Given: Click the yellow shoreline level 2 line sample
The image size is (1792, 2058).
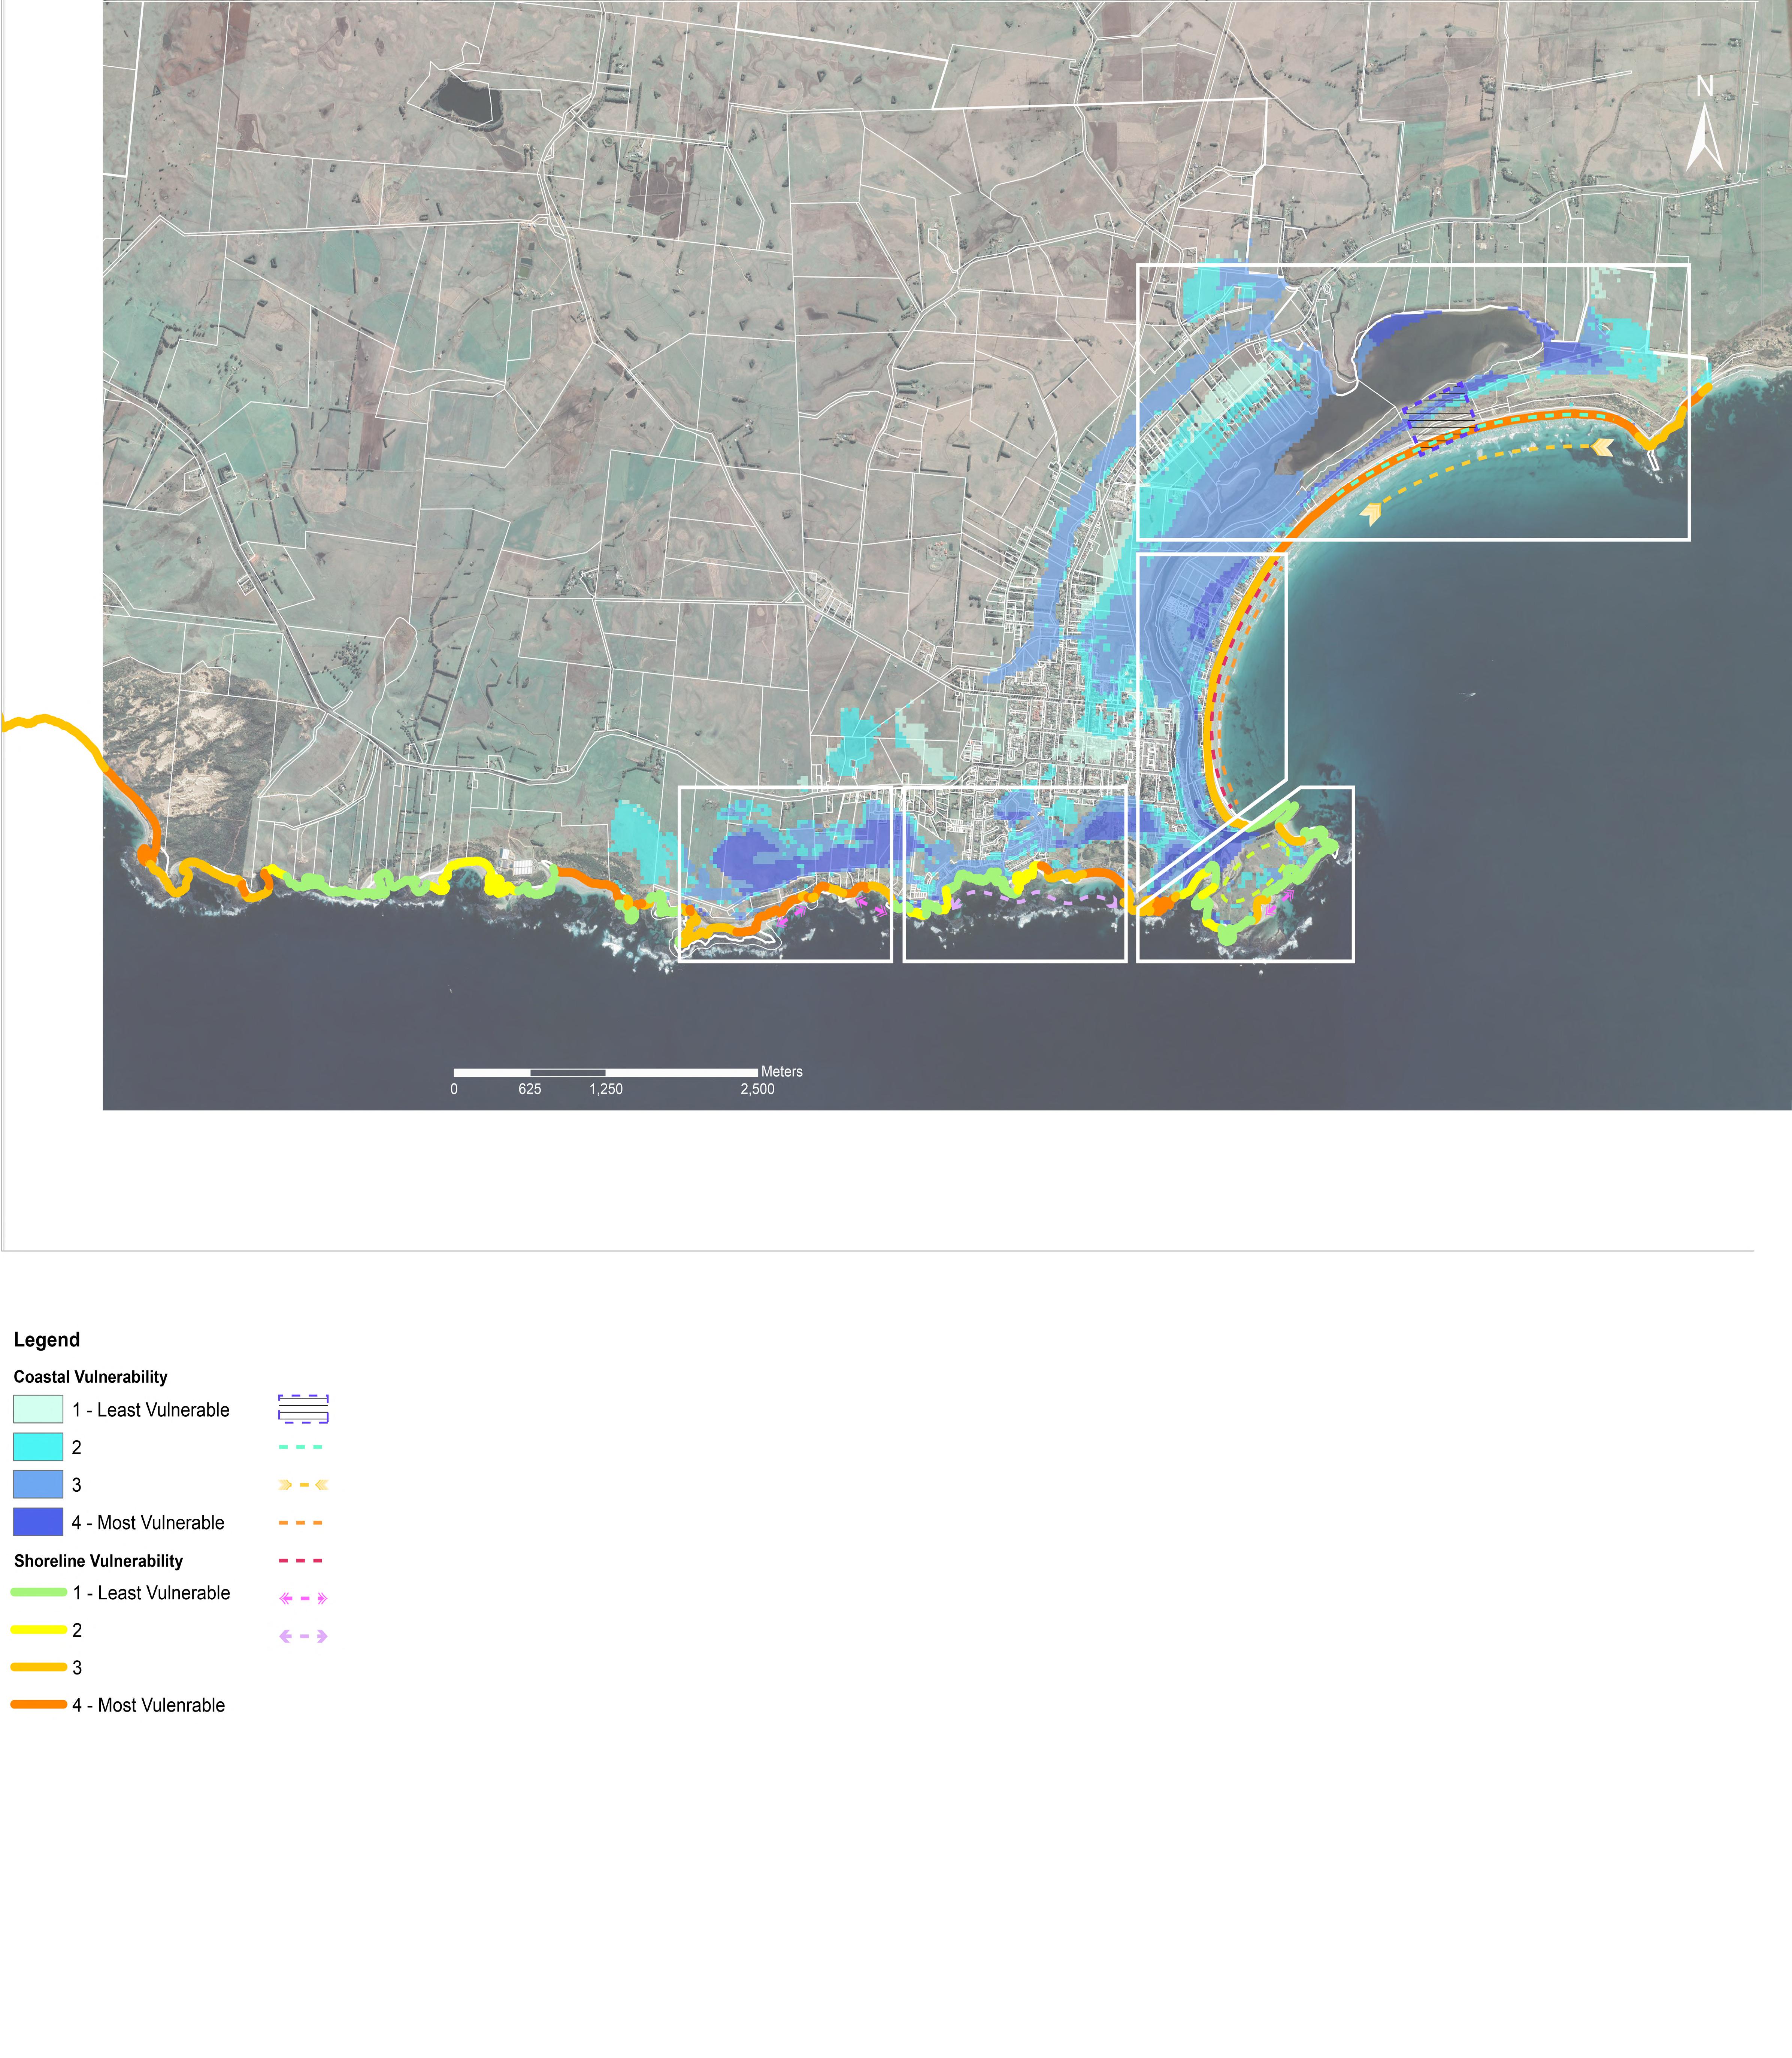Looking at the screenshot, I should pyautogui.click(x=39, y=1630).
